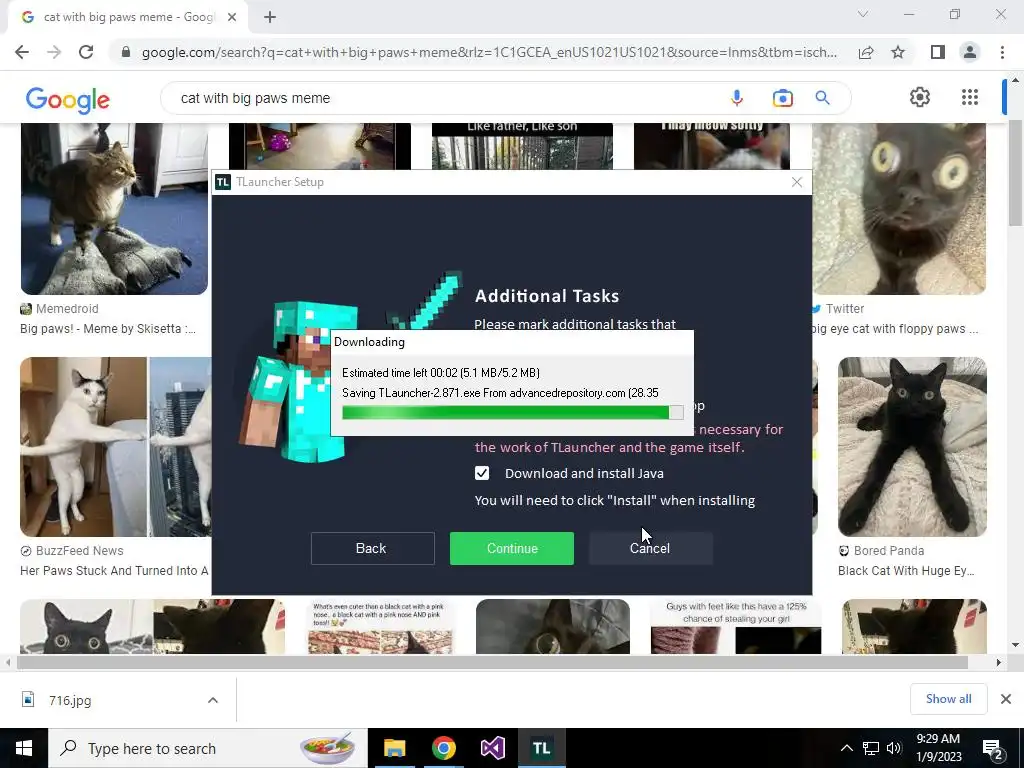This screenshot has width=1024, height=768.
Task: Click the green download progress bar
Action: point(513,412)
